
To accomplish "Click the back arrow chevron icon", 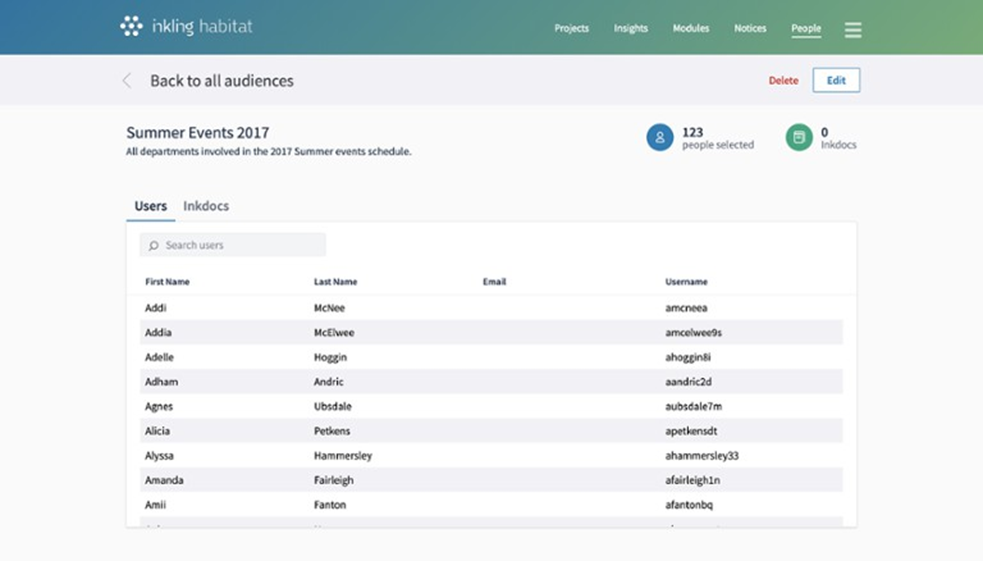I will [x=127, y=81].
